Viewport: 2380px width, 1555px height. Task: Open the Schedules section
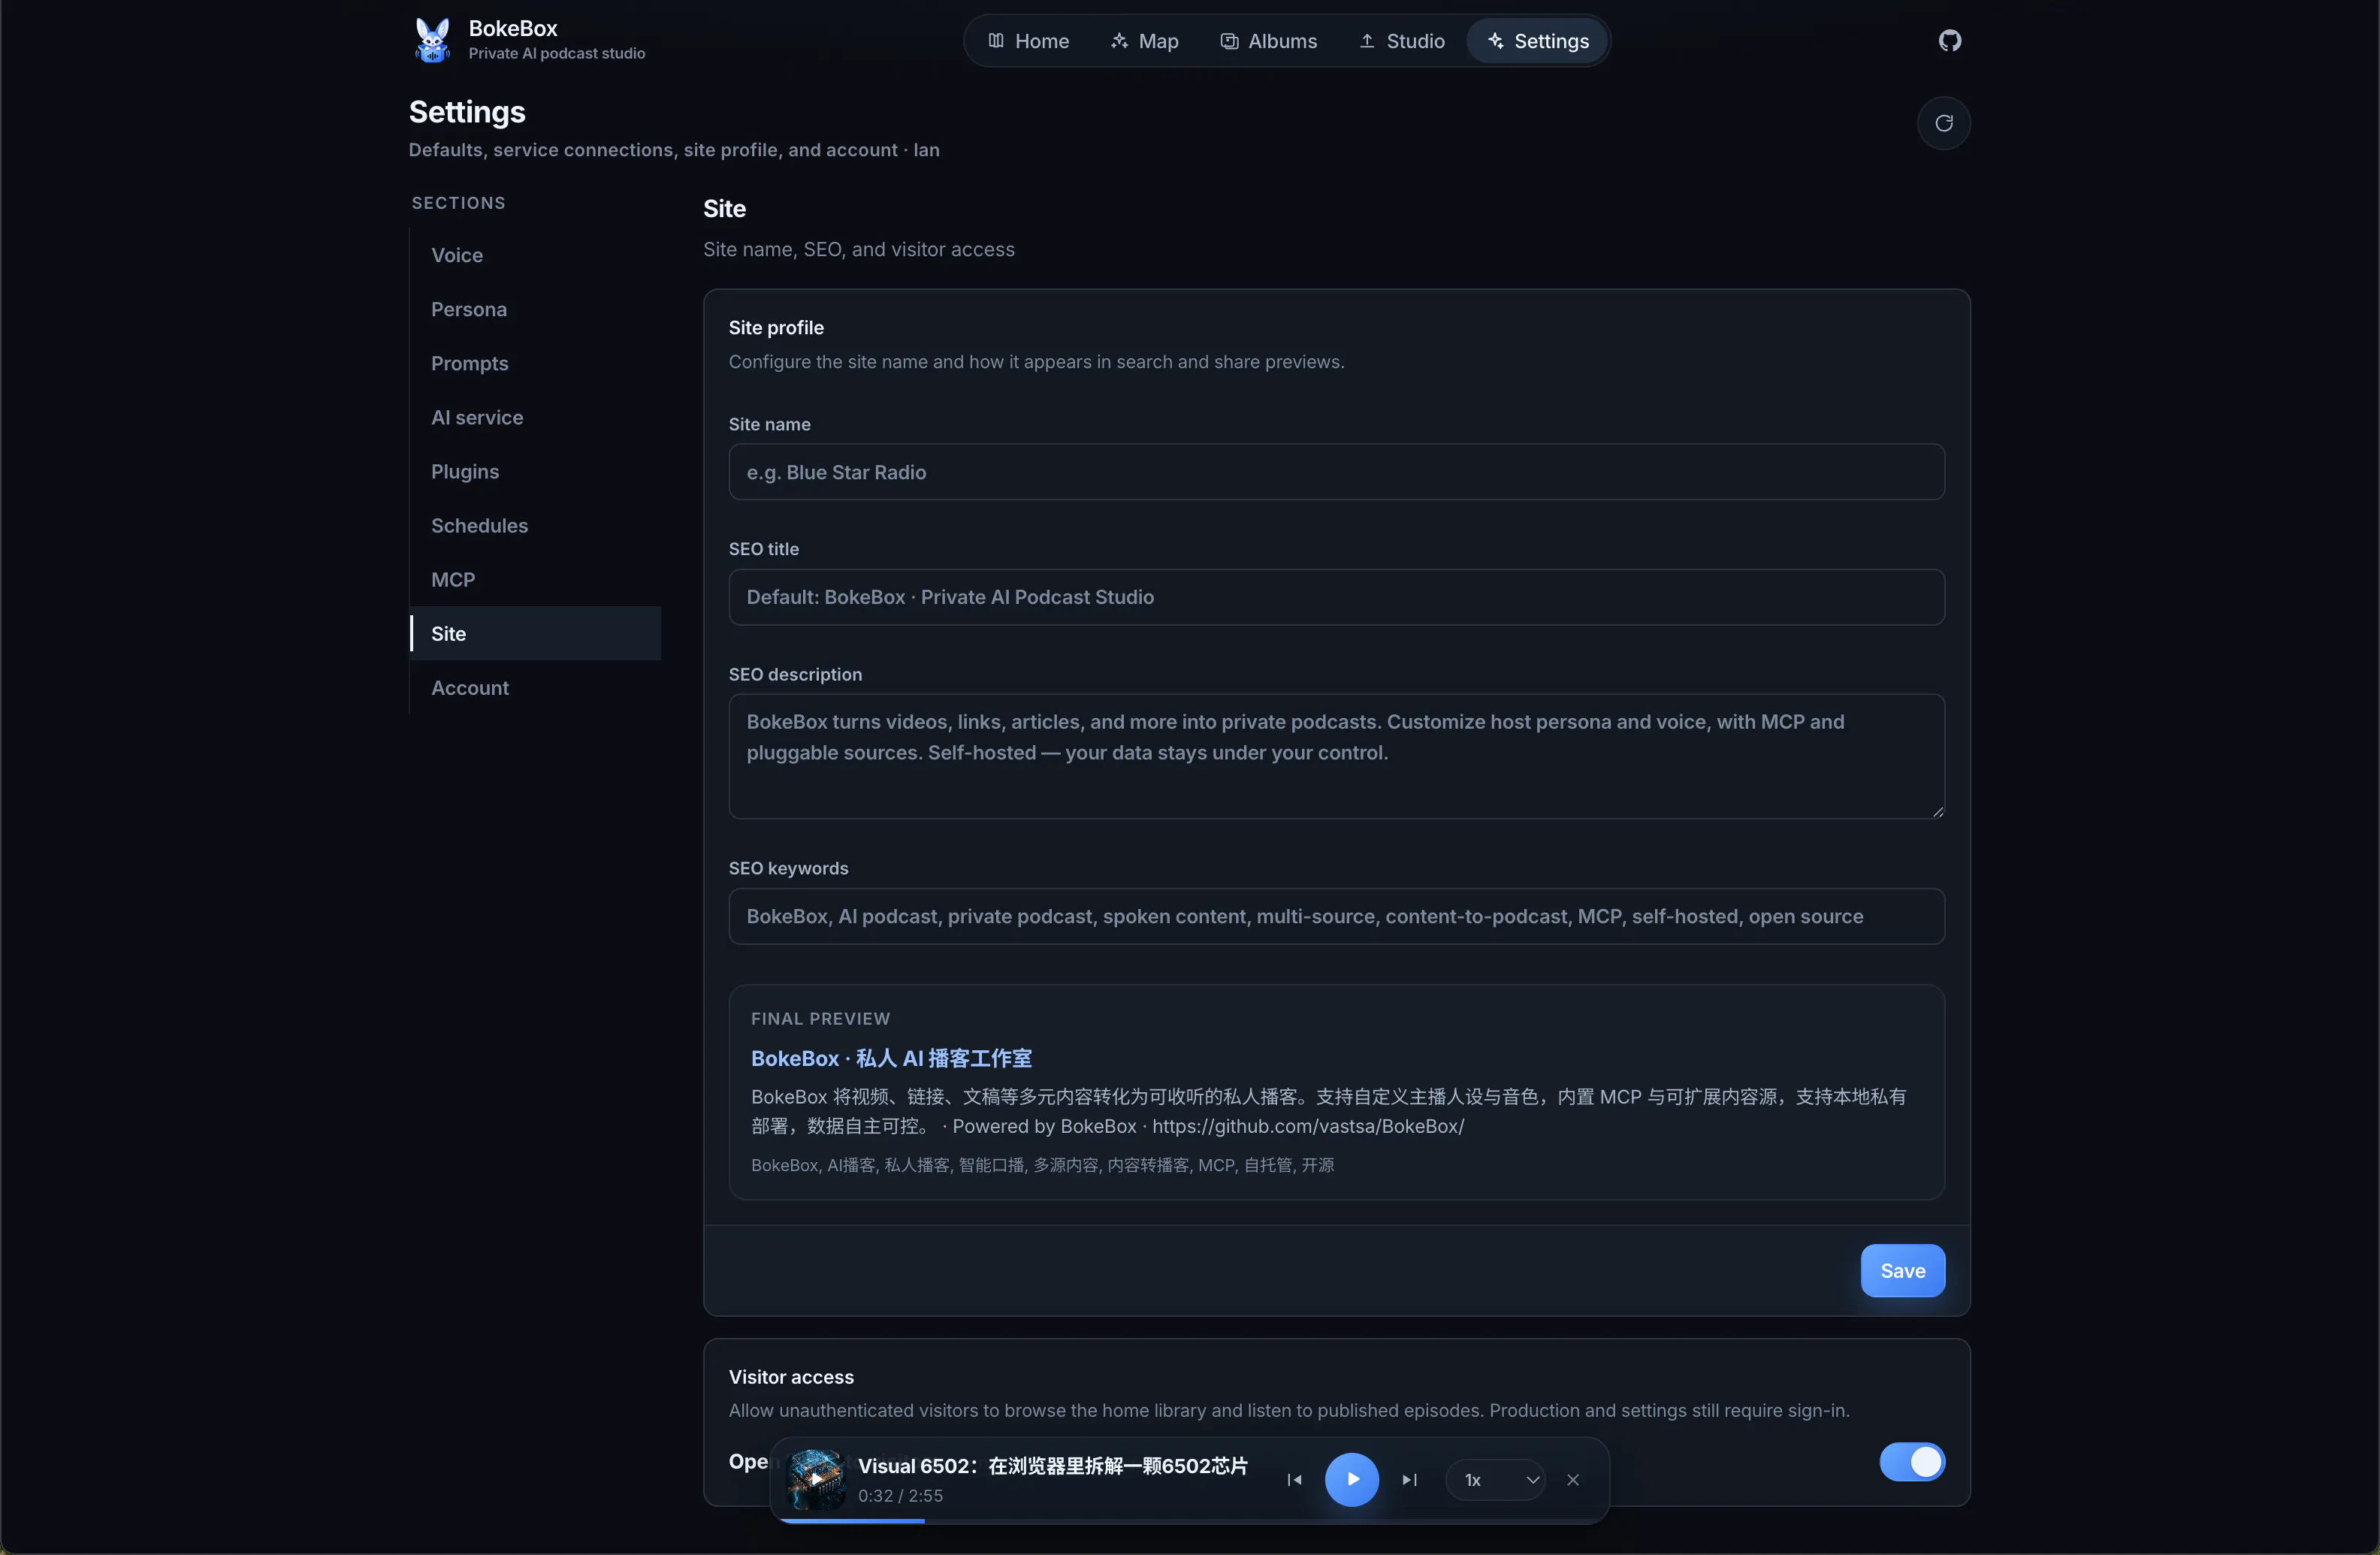tap(535, 525)
